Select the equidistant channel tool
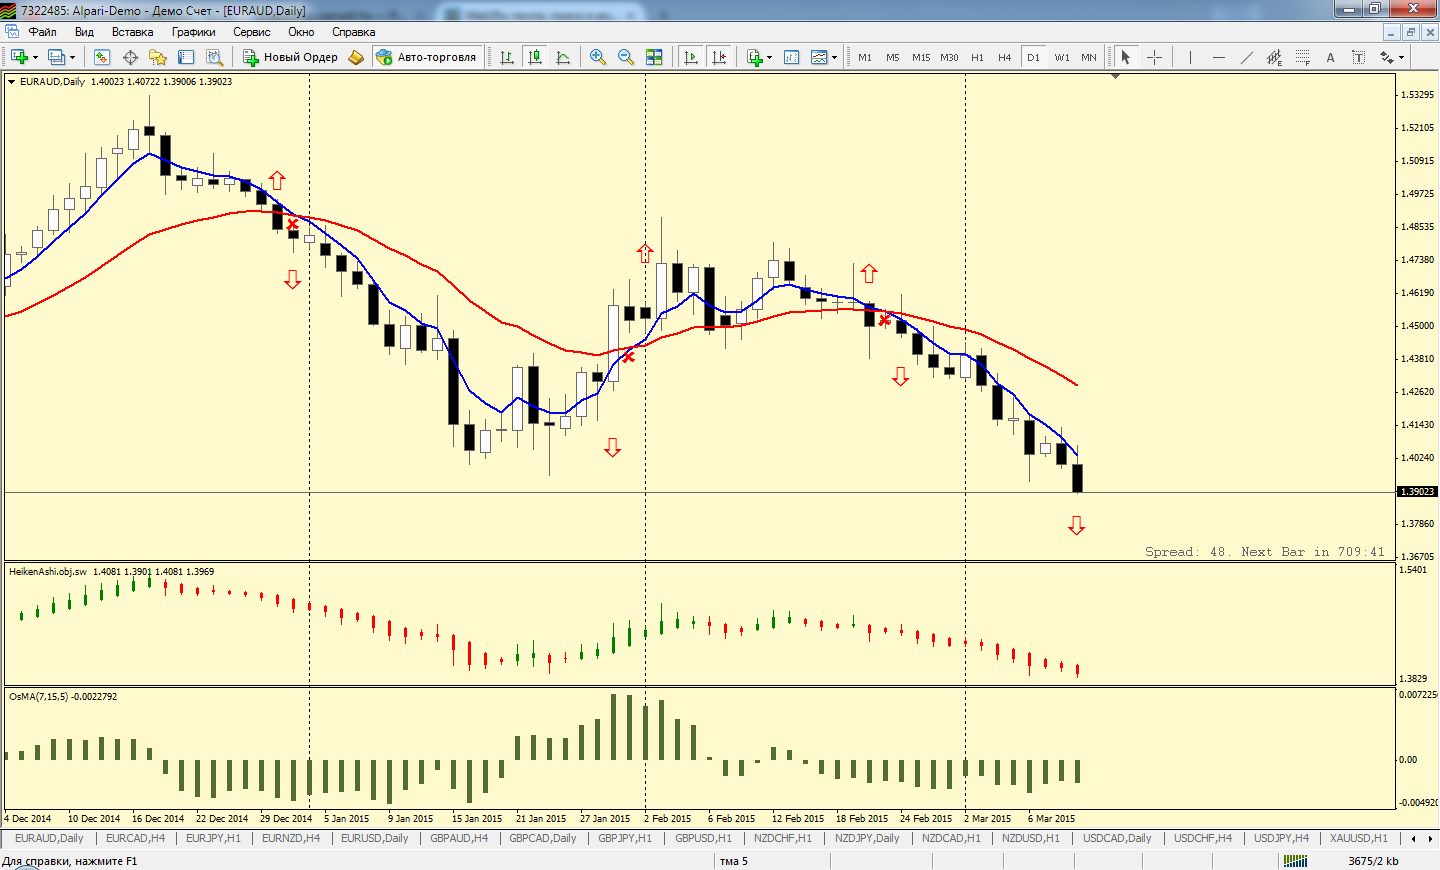 pyautogui.click(x=1274, y=57)
